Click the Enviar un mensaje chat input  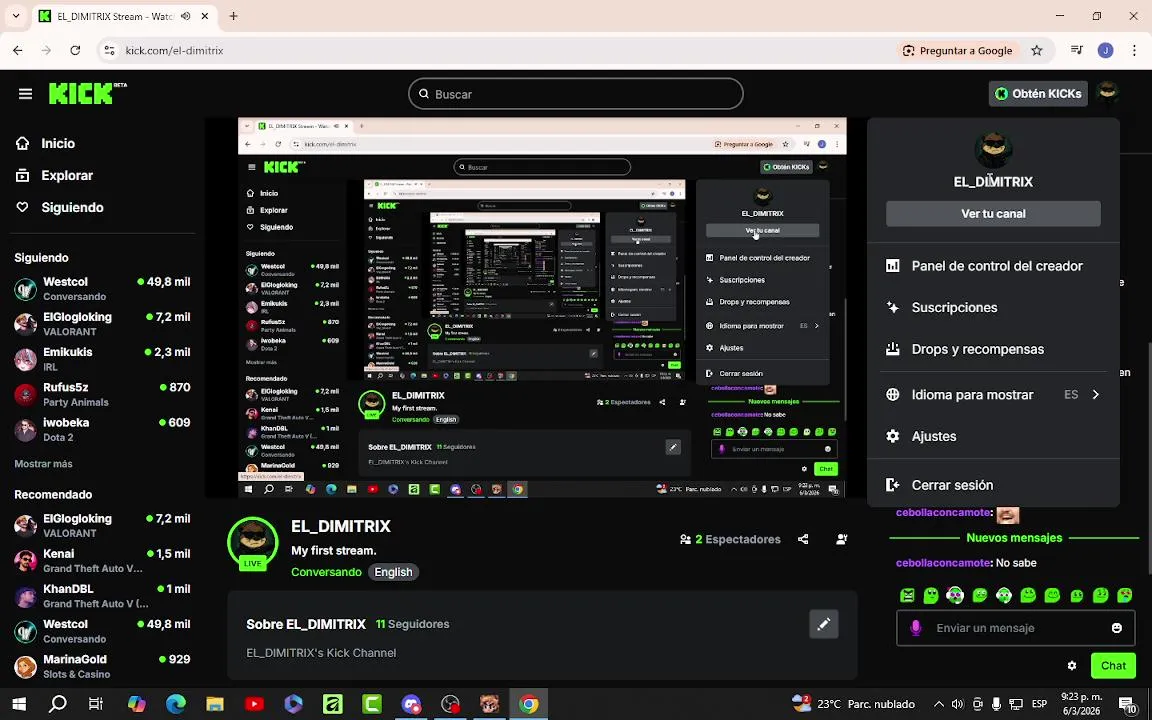(1015, 628)
